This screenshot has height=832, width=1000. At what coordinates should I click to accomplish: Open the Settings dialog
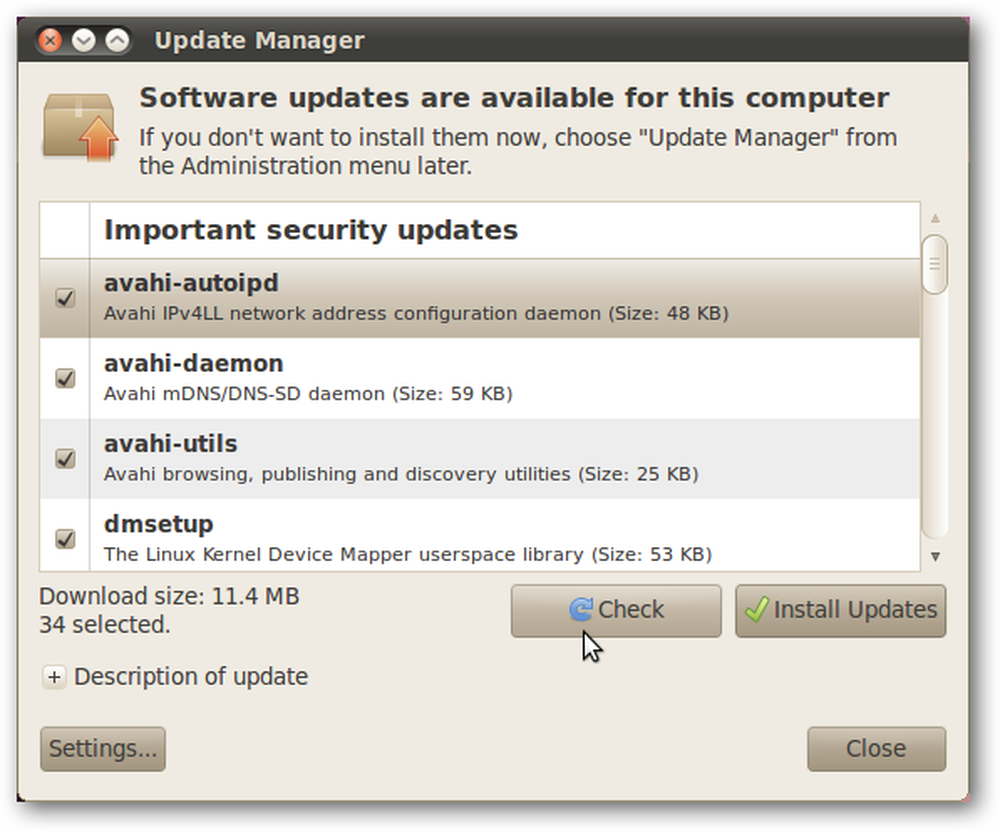103,748
